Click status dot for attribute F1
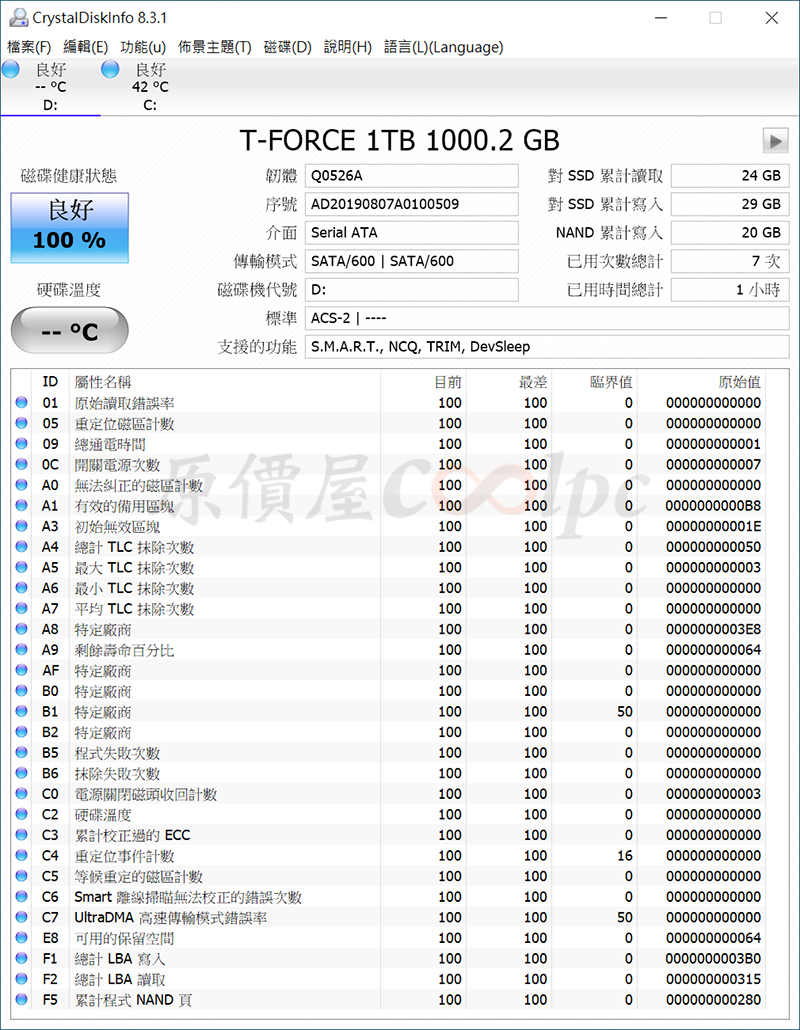The height and width of the screenshot is (1030, 800). (22, 958)
